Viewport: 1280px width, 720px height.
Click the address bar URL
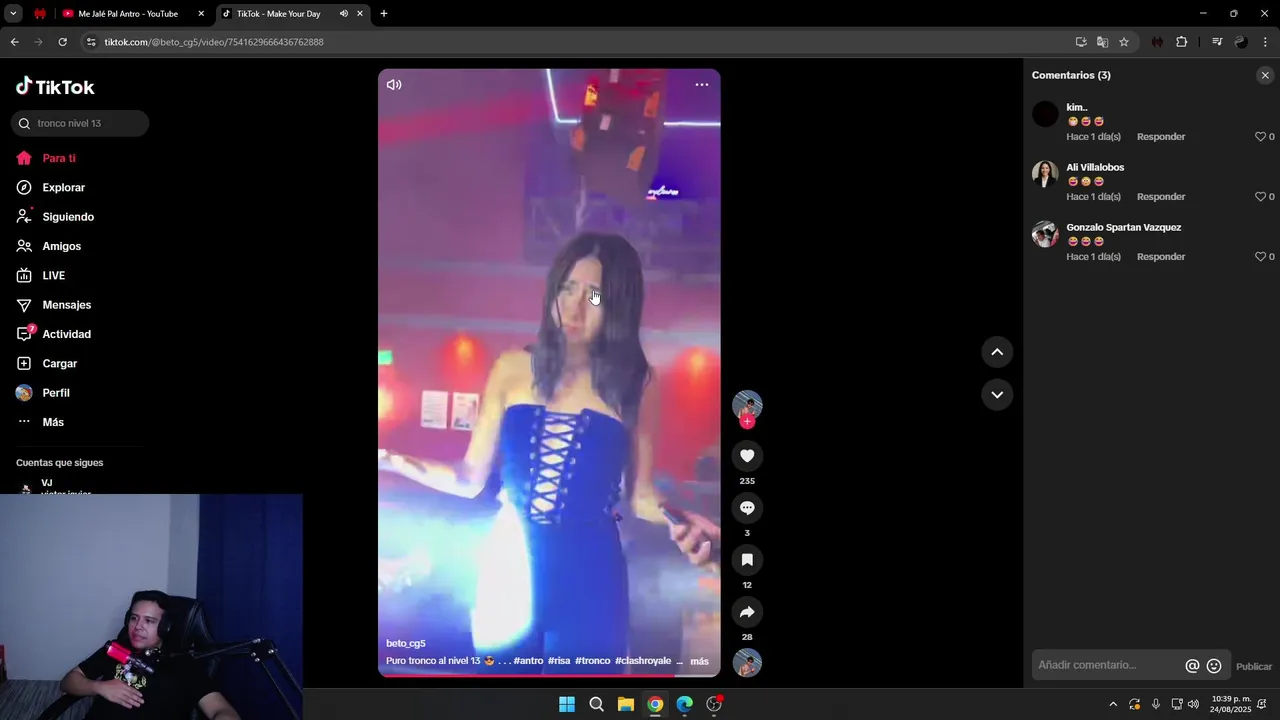coord(214,42)
